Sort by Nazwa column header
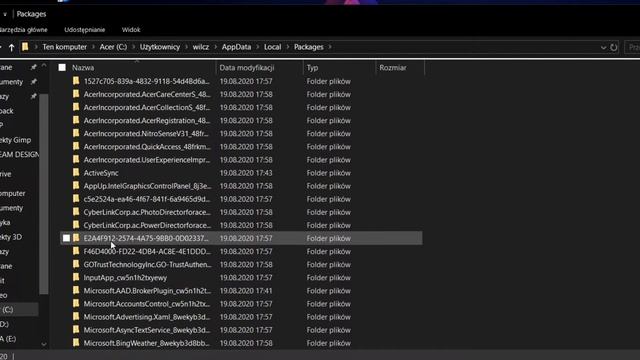Image resolution: width=640 pixels, height=360 pixels. (83, 68)
